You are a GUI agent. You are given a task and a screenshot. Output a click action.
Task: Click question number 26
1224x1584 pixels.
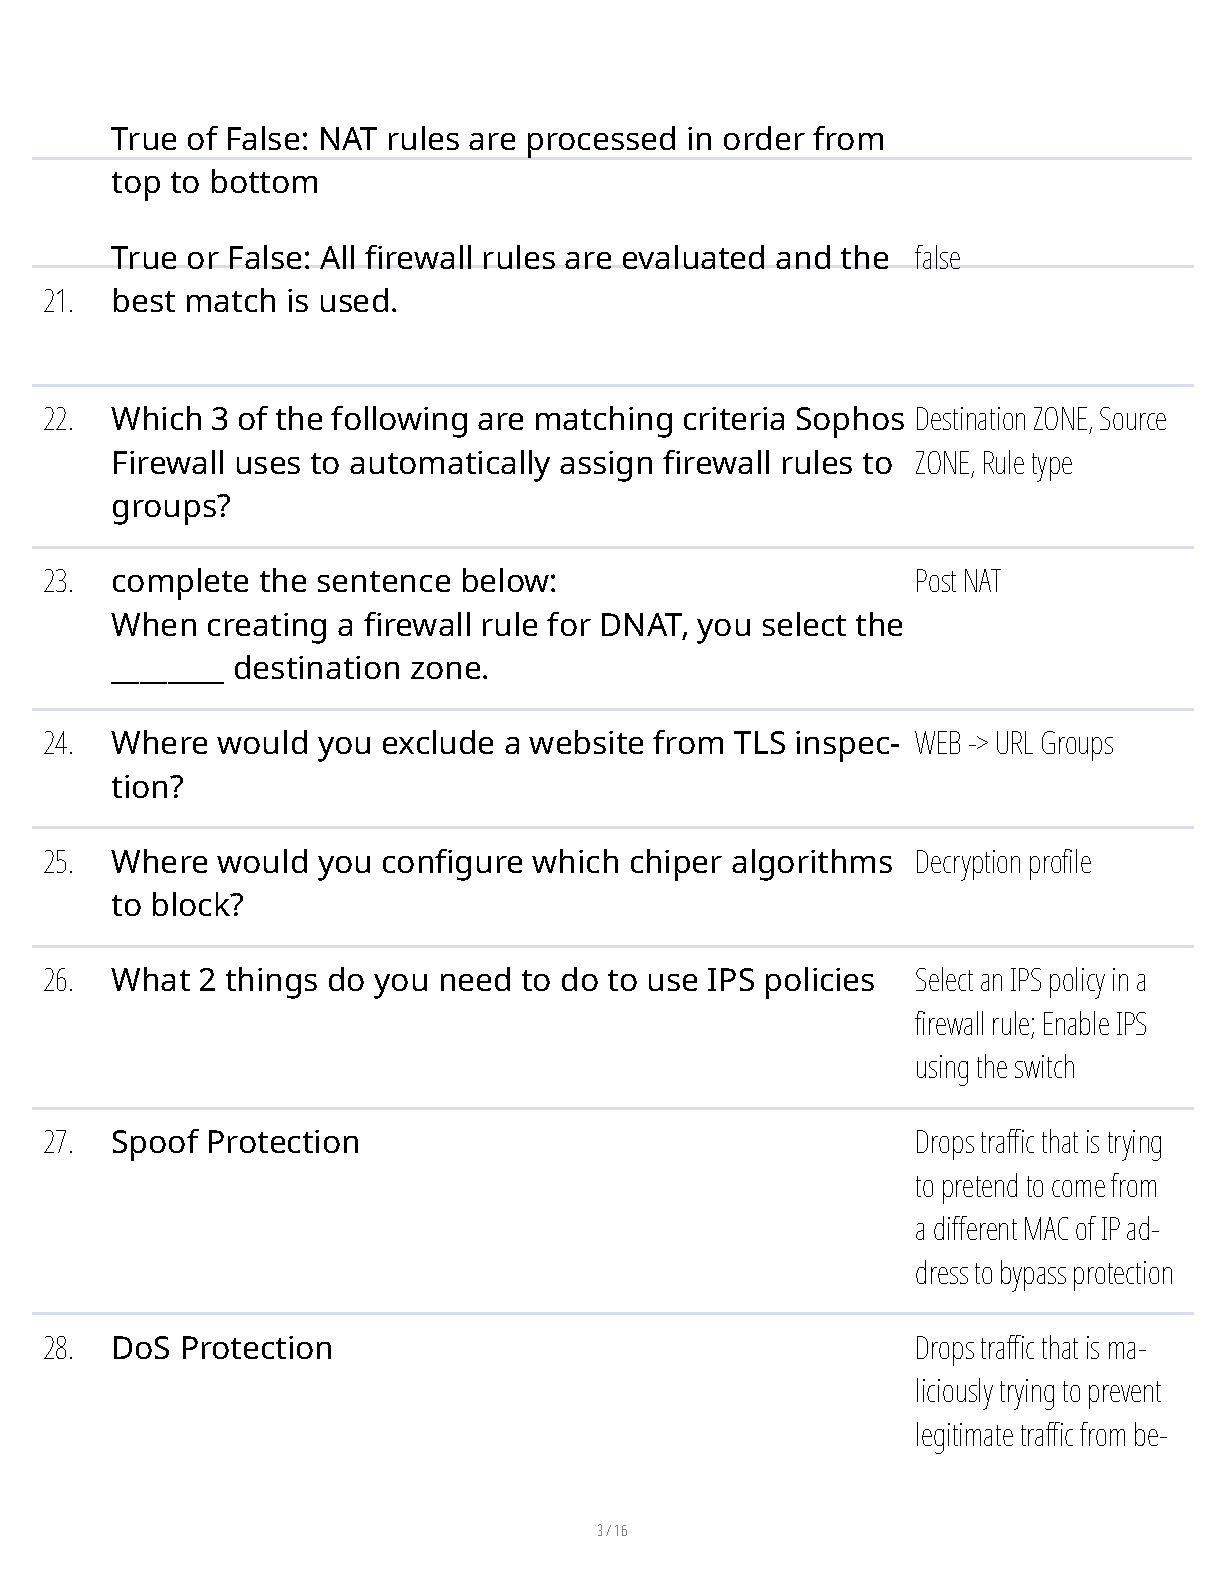tap(59, 981)
